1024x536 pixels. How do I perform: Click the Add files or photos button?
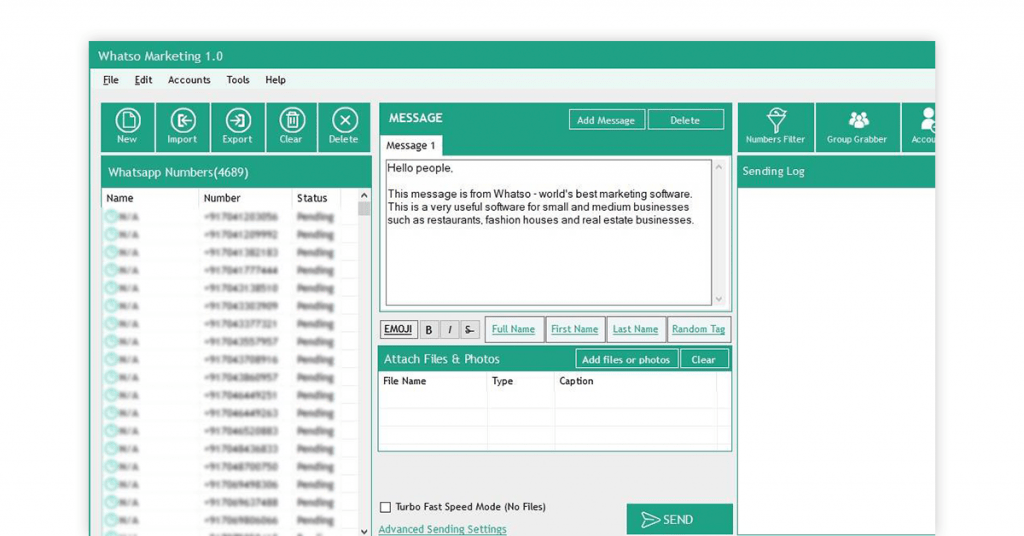pos(626,359)
